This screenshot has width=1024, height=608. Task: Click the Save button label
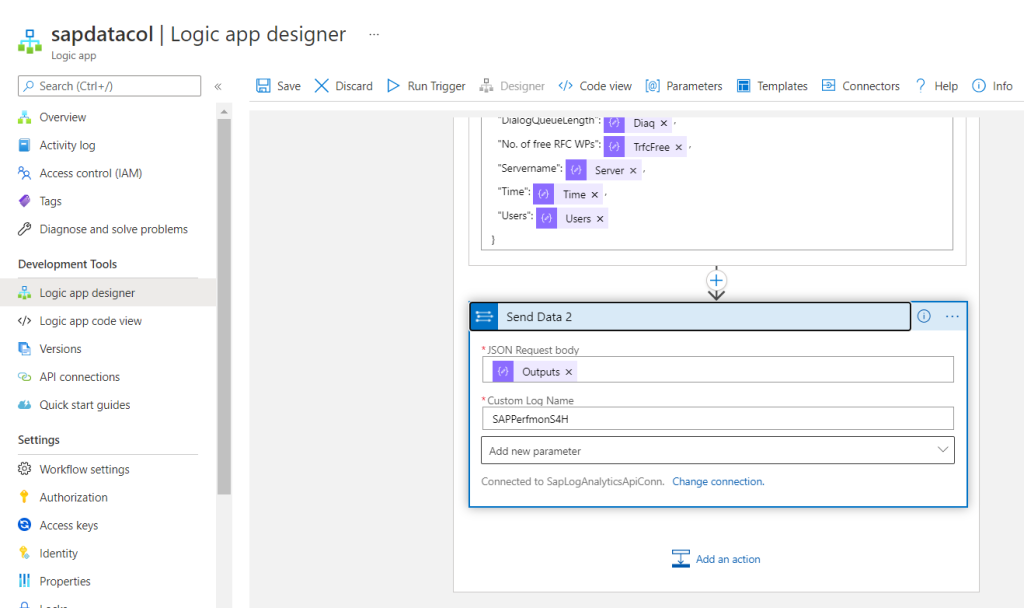289,86
